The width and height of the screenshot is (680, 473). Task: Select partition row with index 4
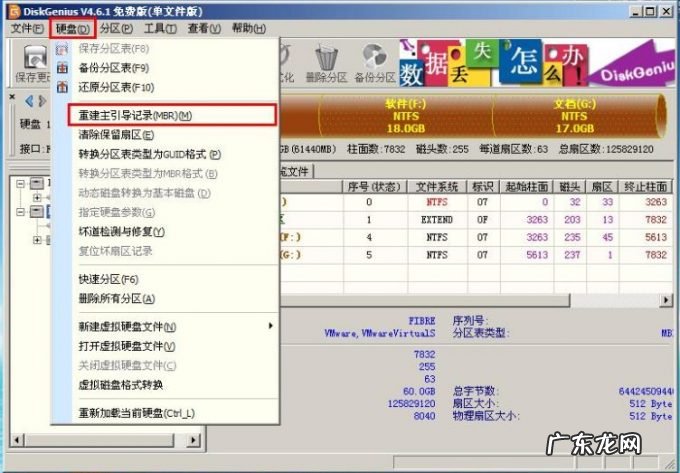click(476, 238)
